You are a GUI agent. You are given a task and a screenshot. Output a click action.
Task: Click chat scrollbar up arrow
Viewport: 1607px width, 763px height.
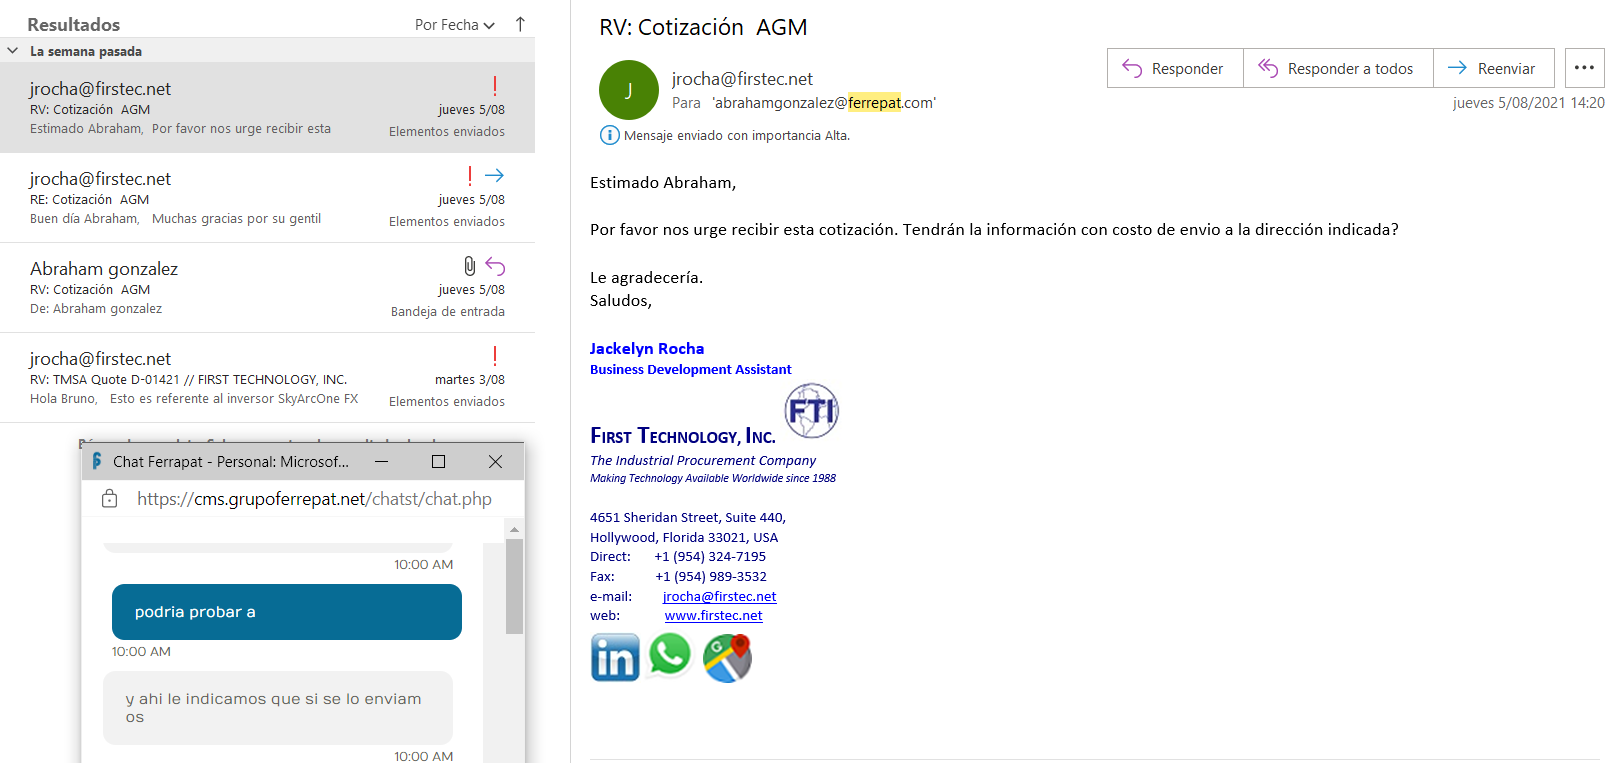[514, 529]
